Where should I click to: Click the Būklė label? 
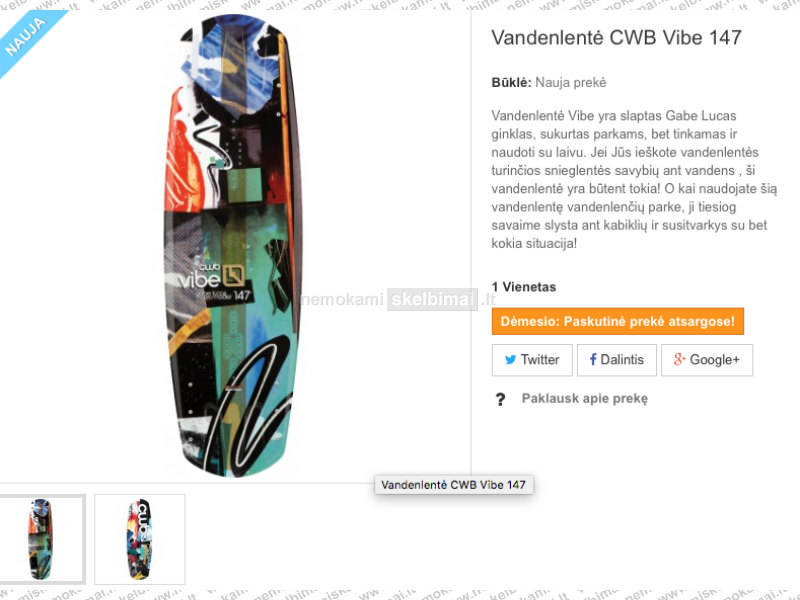[x=511, y=83]
